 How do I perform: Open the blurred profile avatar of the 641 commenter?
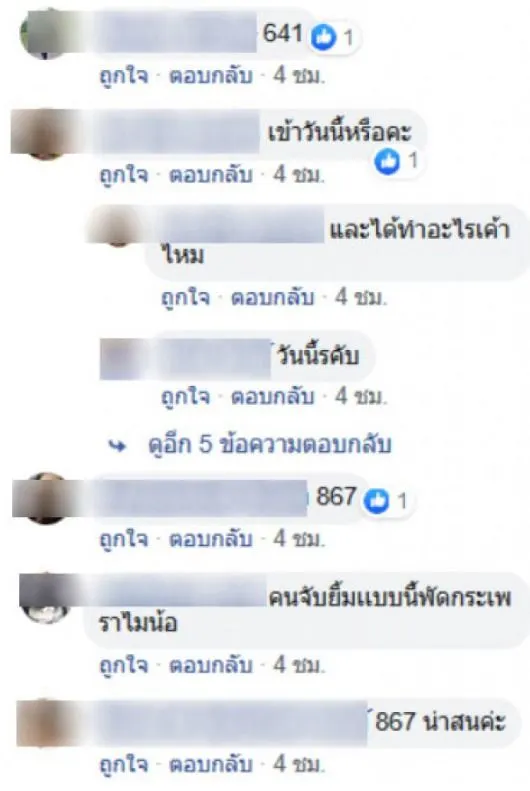pos(43,34)
